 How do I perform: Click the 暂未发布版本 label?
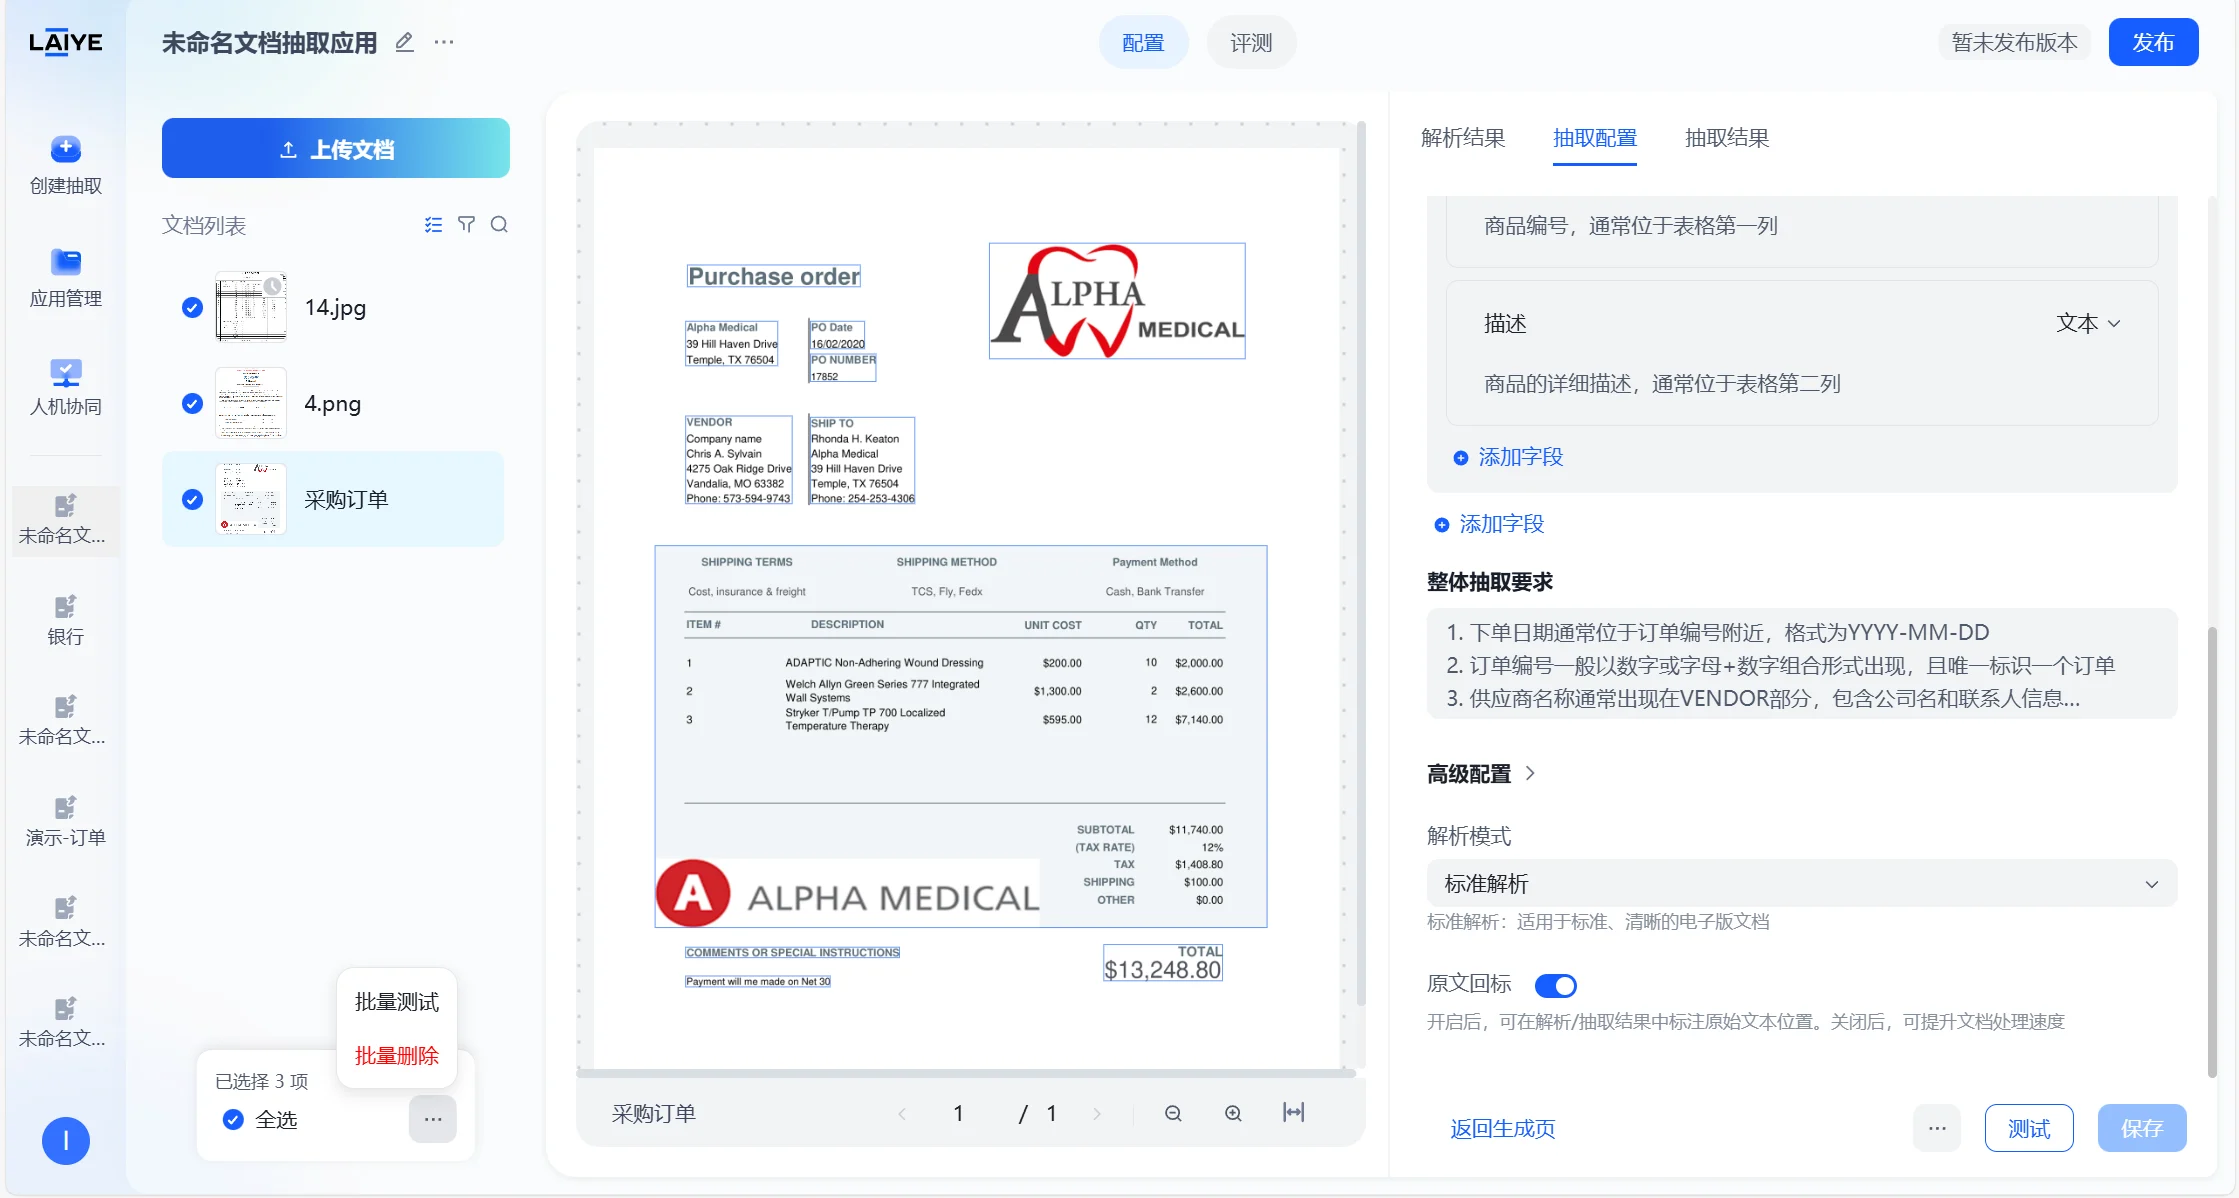coord(2014,42)
